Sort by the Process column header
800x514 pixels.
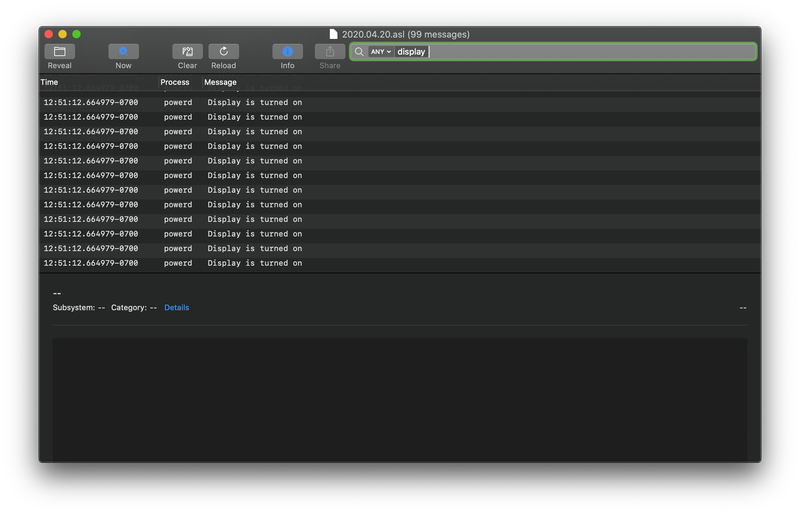coord(174,82)
